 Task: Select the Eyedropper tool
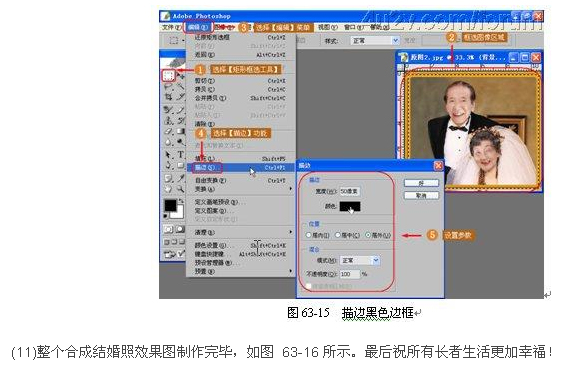pyautogui.click(x=180, y=178)
